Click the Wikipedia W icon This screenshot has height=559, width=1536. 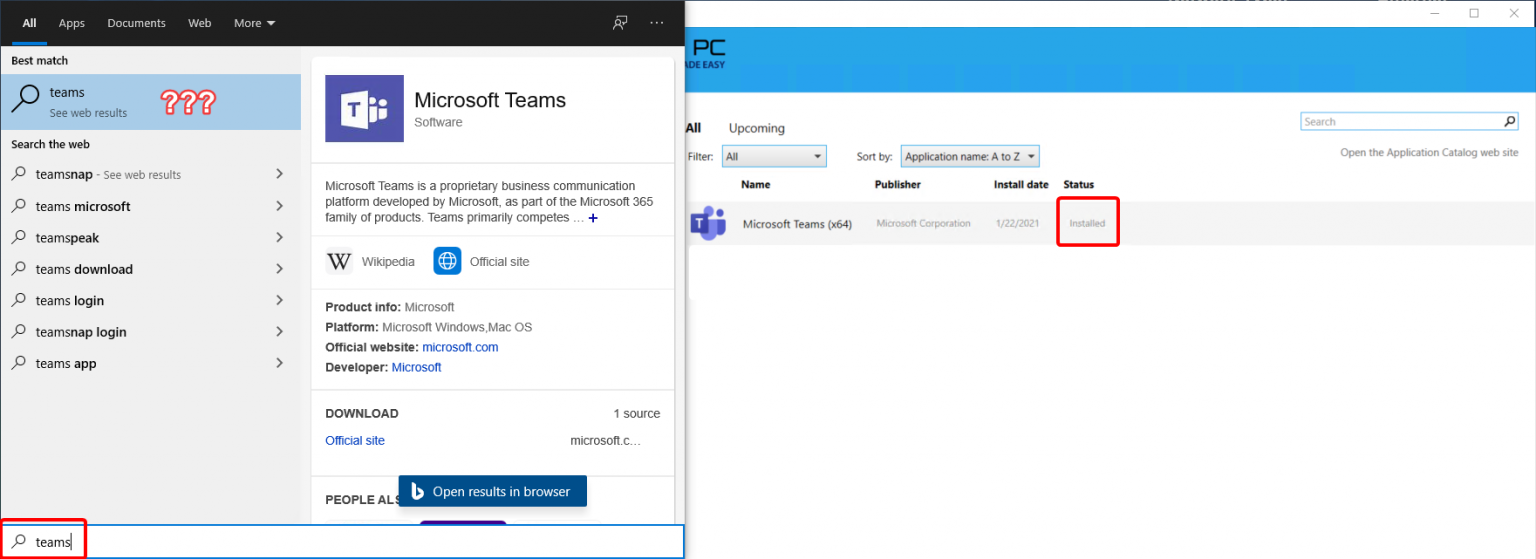click(x=339, y=261)
